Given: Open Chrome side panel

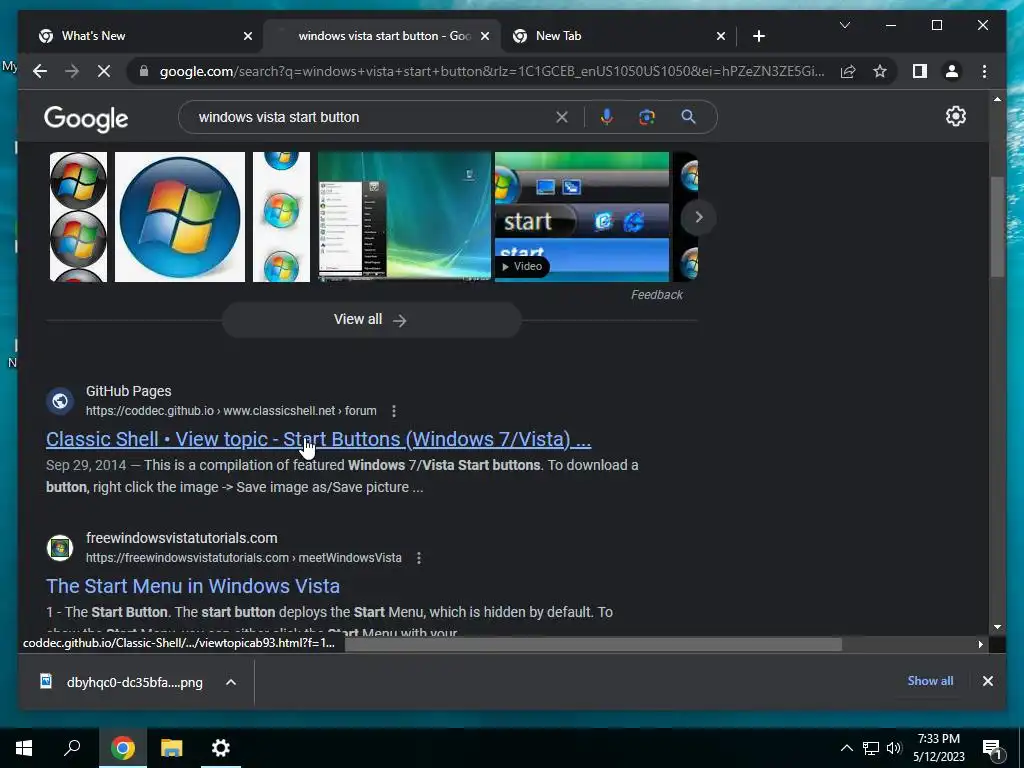Looking at the screenshot, I should coord(920,71).
